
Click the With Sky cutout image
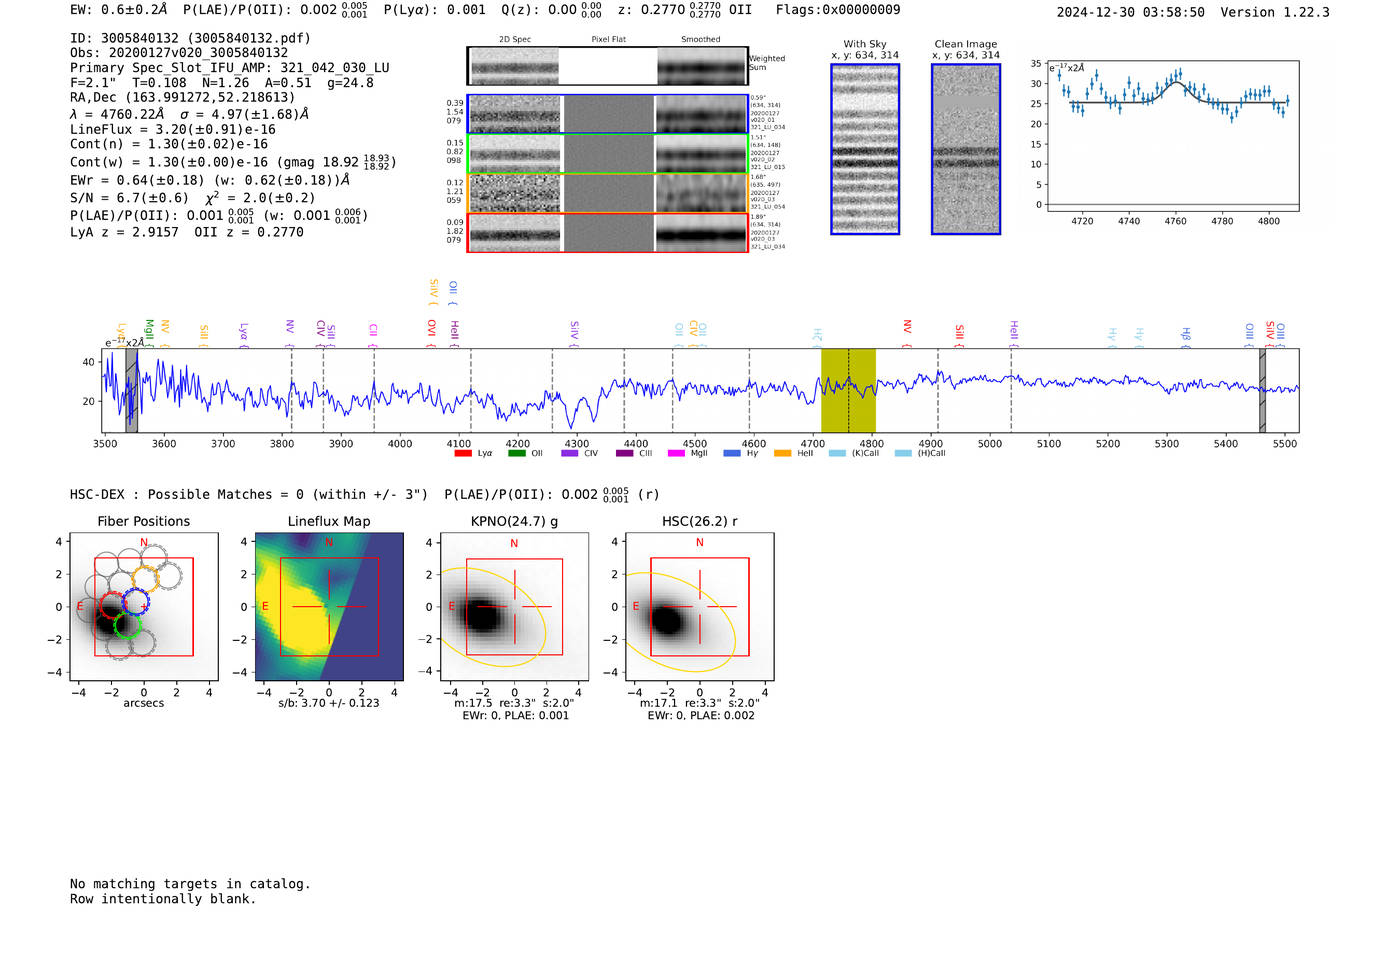pyautogui.click(x=865, y=149)
